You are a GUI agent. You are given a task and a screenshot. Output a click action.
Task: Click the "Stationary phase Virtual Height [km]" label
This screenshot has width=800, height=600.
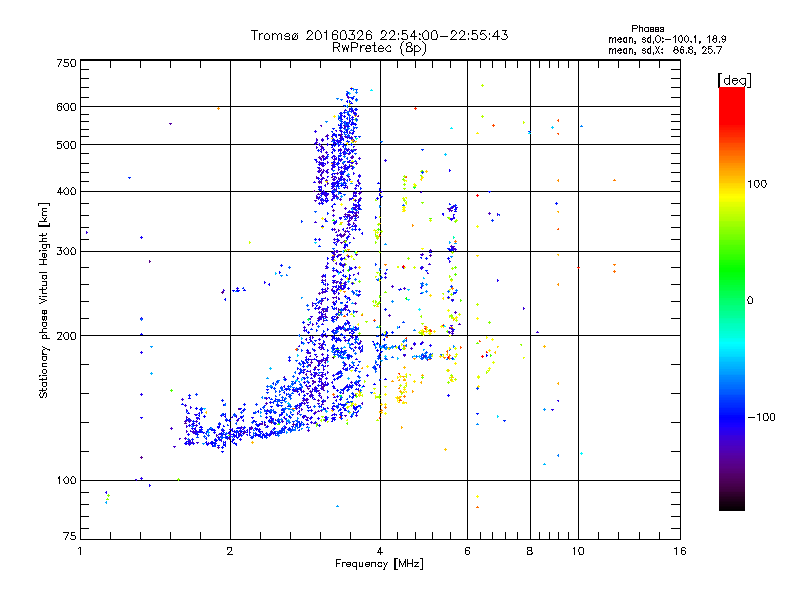44,300
